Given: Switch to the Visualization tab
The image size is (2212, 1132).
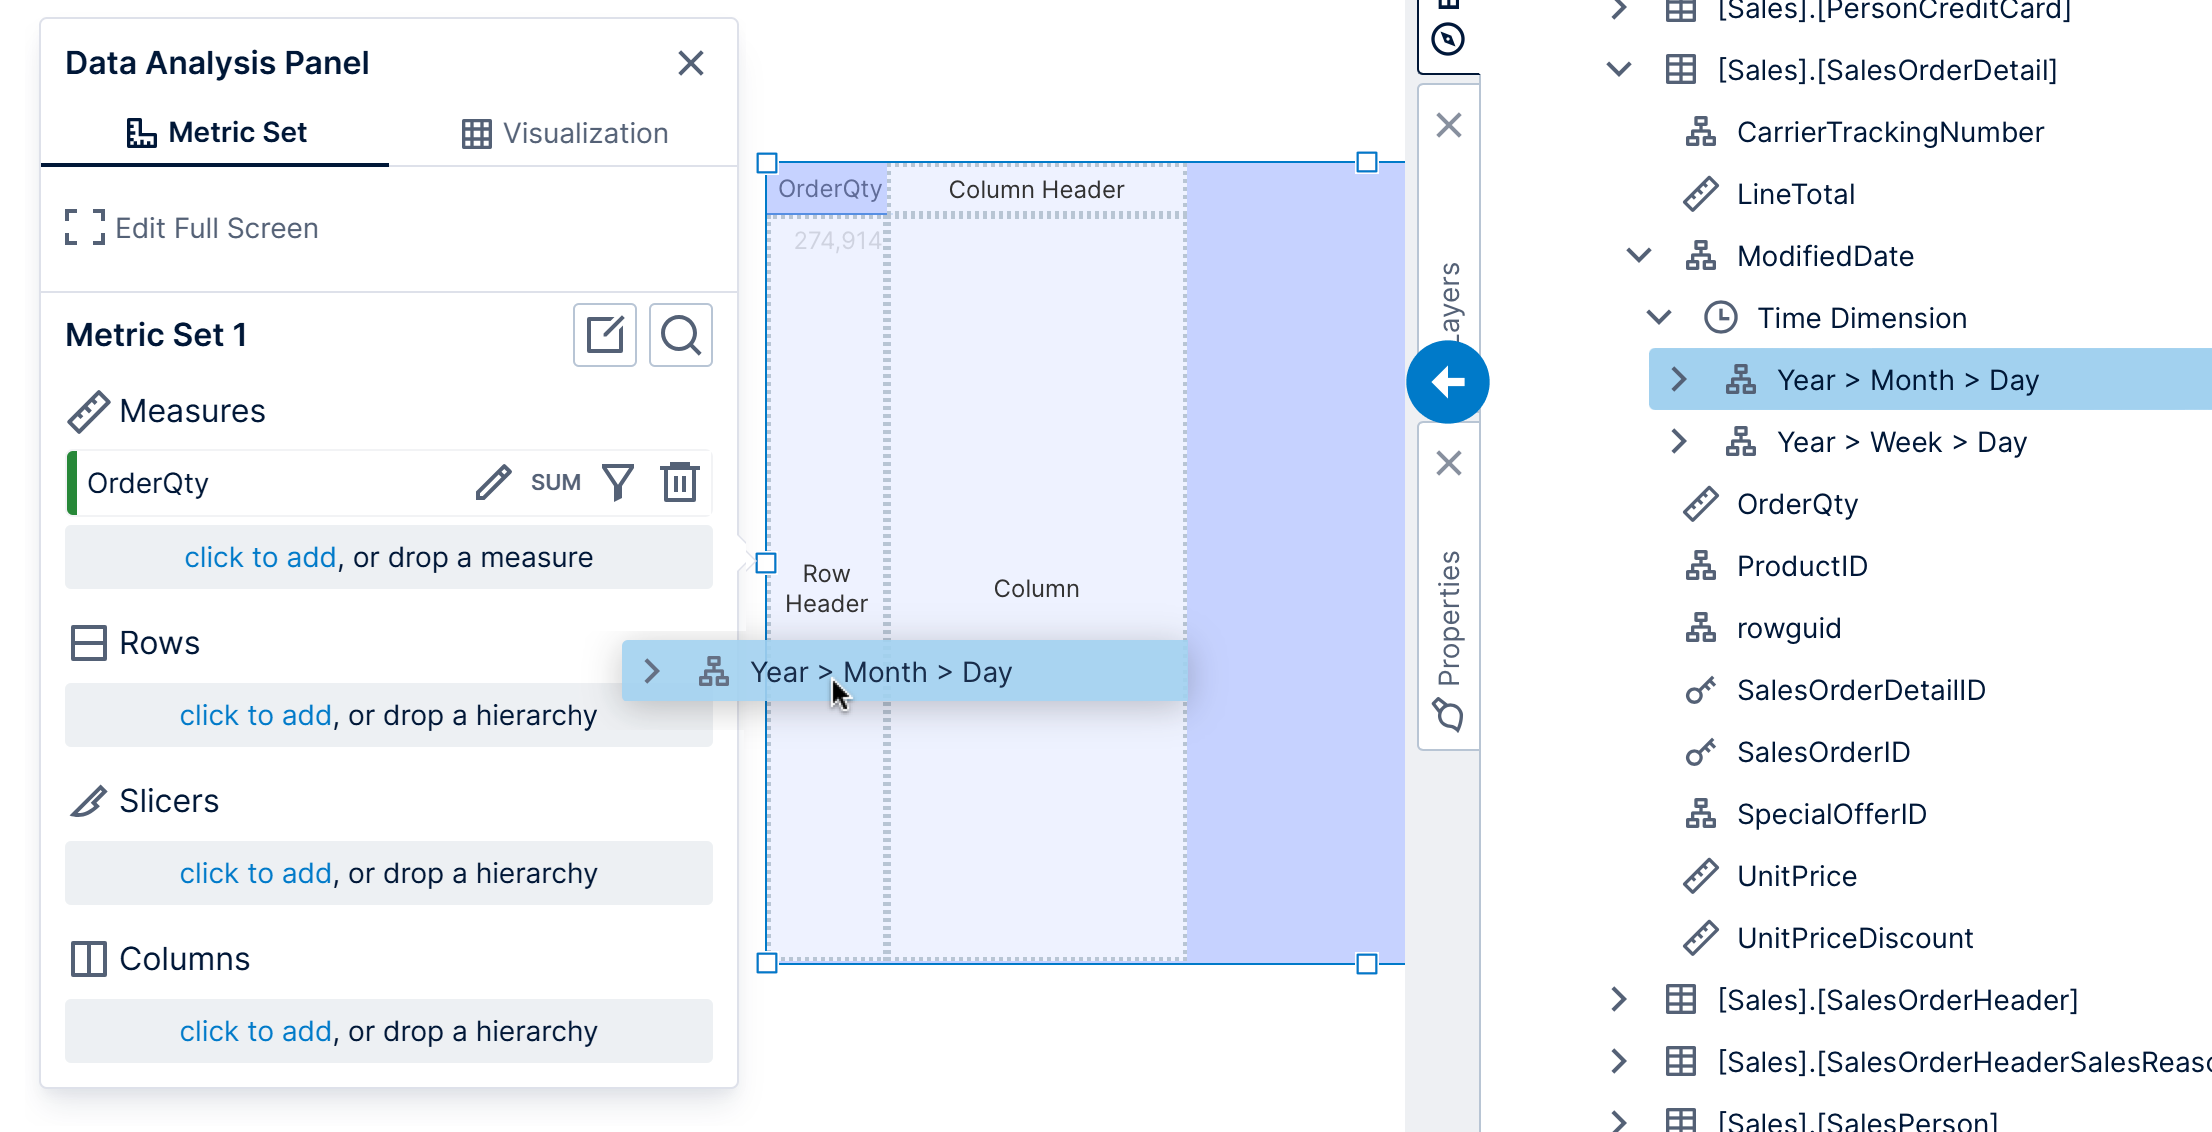Looking at the screenshot, I should tap(565, 133).
